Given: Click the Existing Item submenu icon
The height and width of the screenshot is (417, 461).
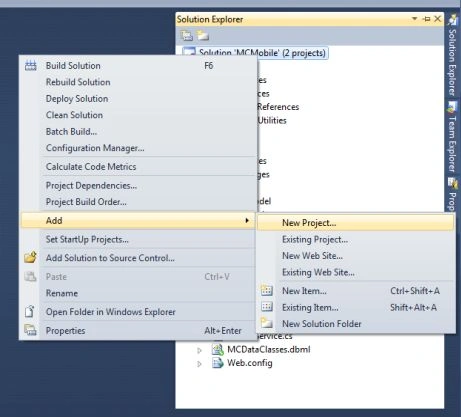Looking at the screenshot, I should (267, 307).
